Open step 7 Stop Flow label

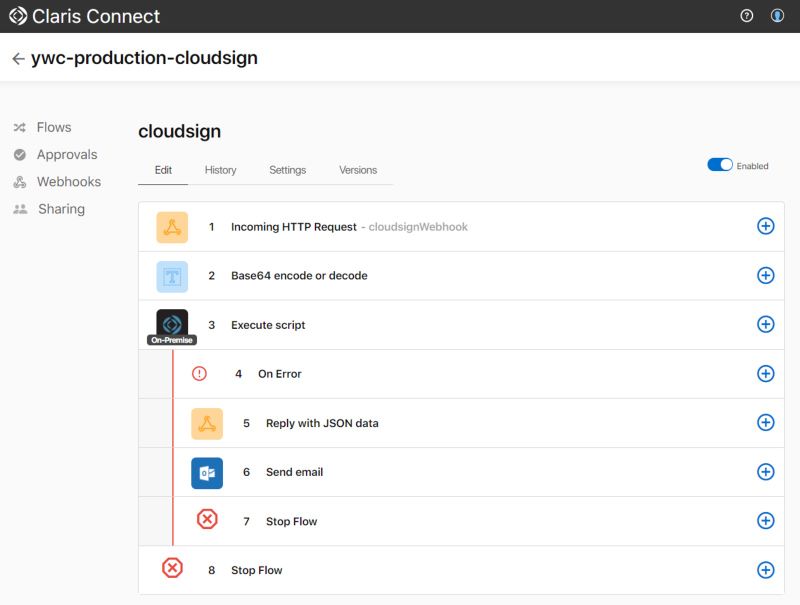click(291, 521)
